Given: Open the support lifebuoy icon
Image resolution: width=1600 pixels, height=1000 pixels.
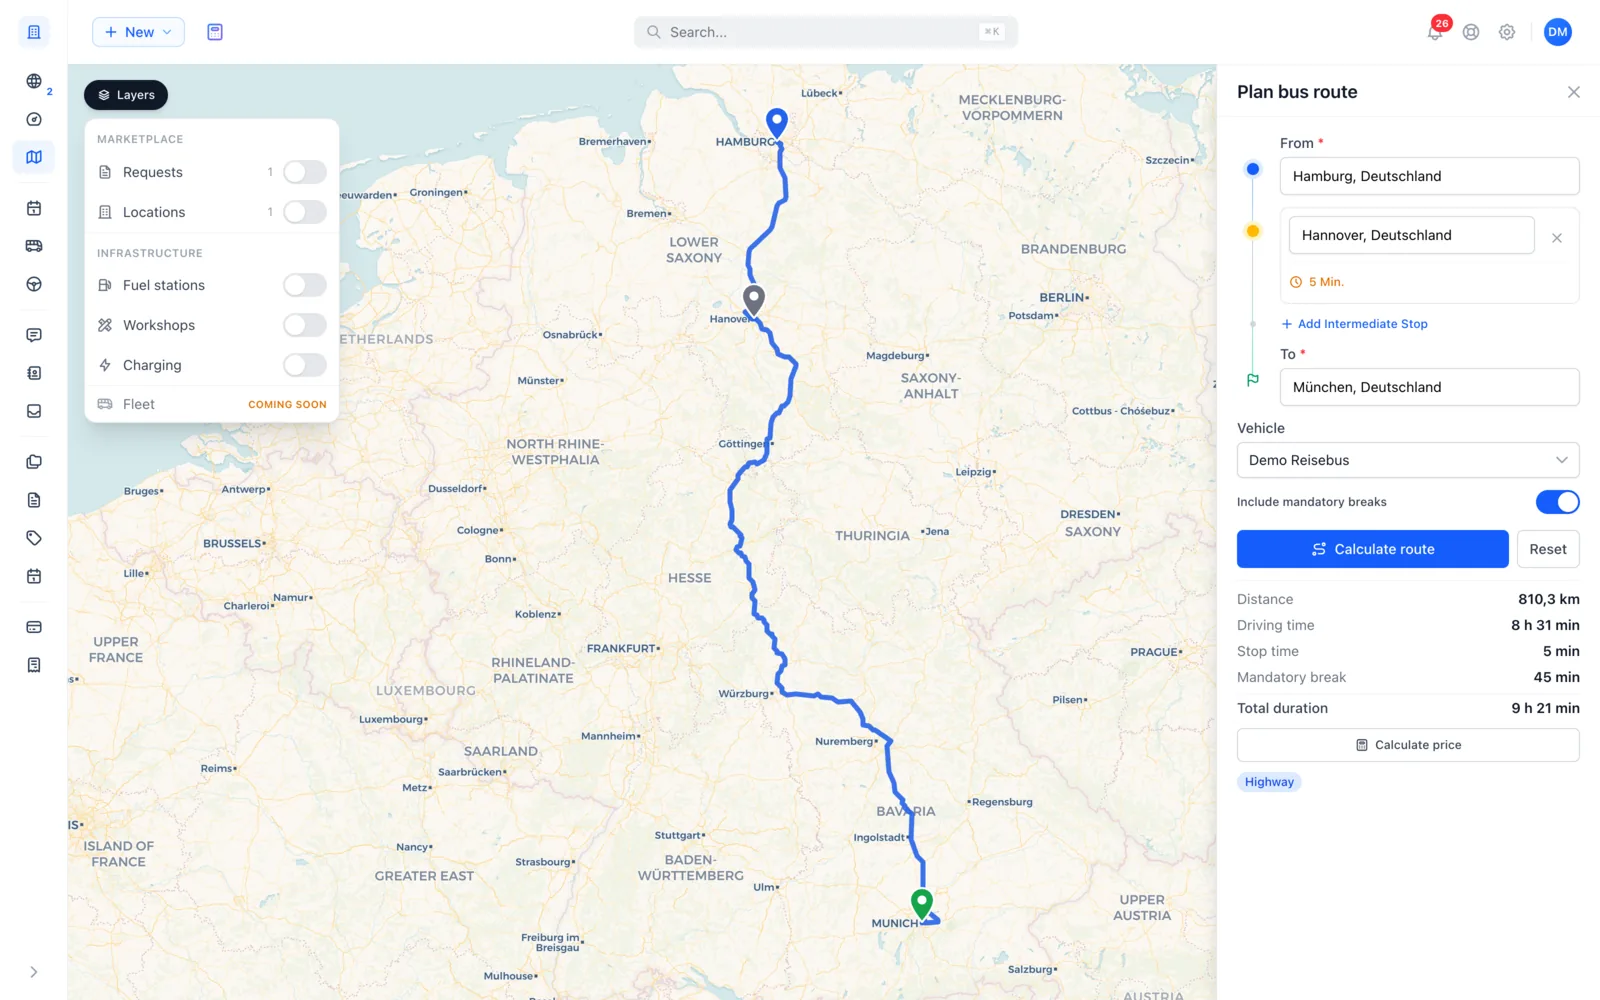Looking at the screenshot, I should [x=1471, y=32].
